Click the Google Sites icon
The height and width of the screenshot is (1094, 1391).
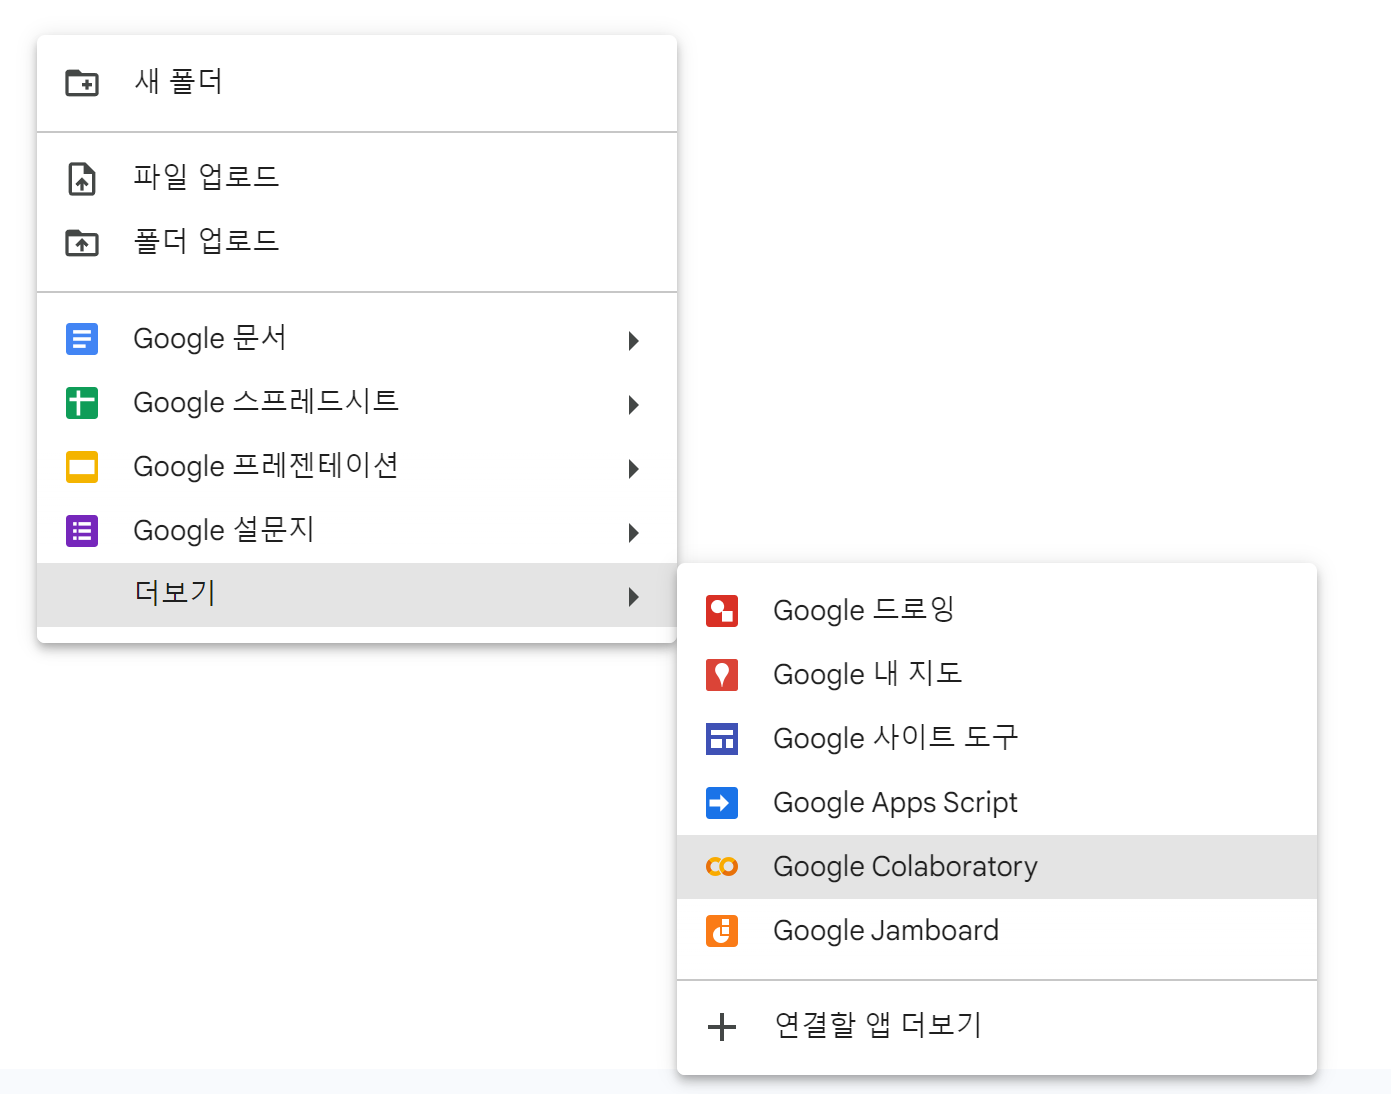pos(722,739)
